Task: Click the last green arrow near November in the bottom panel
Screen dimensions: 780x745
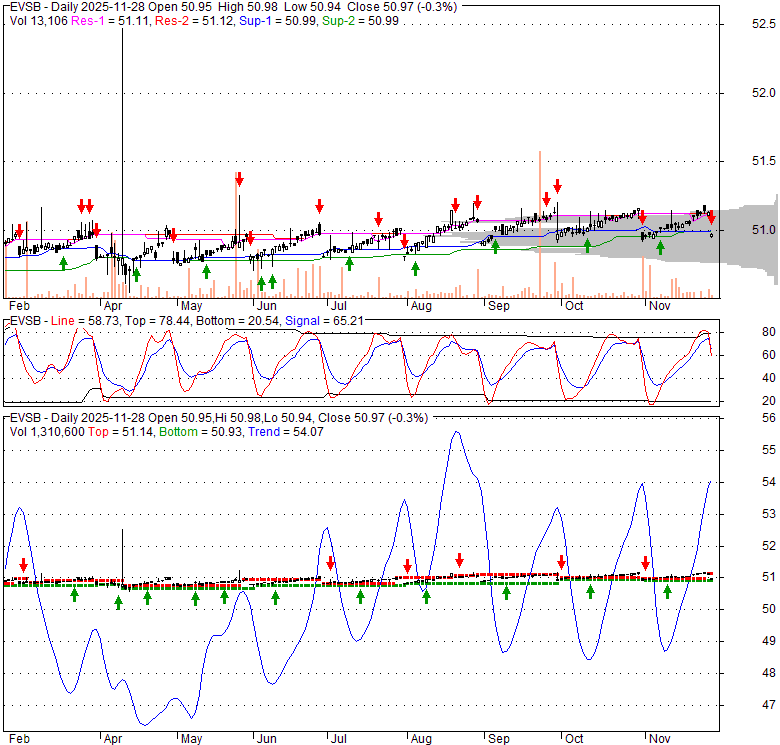Action: tap(668, 592)
